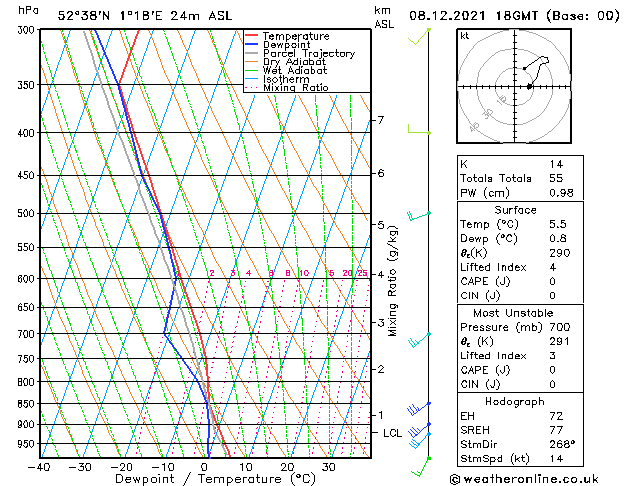This screenshot has width=629, height=486.
Task: Select the Dry Adiabat legend entry
Action: click(294, 62)
